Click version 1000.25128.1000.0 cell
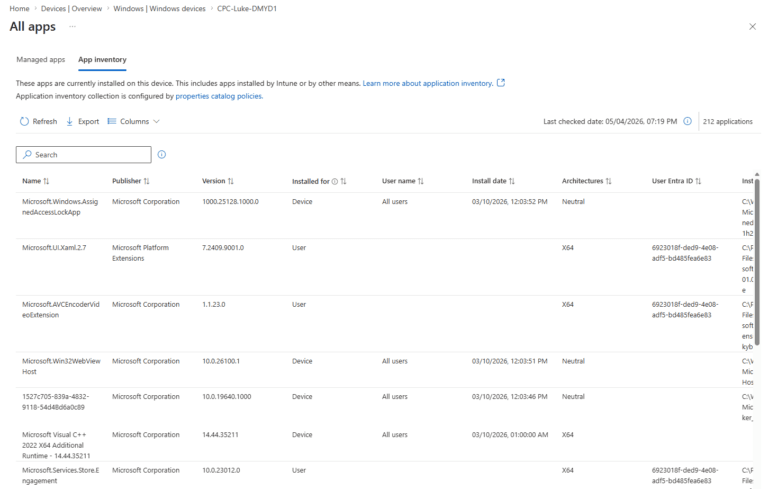768x489 pixels. click(230, 202)
